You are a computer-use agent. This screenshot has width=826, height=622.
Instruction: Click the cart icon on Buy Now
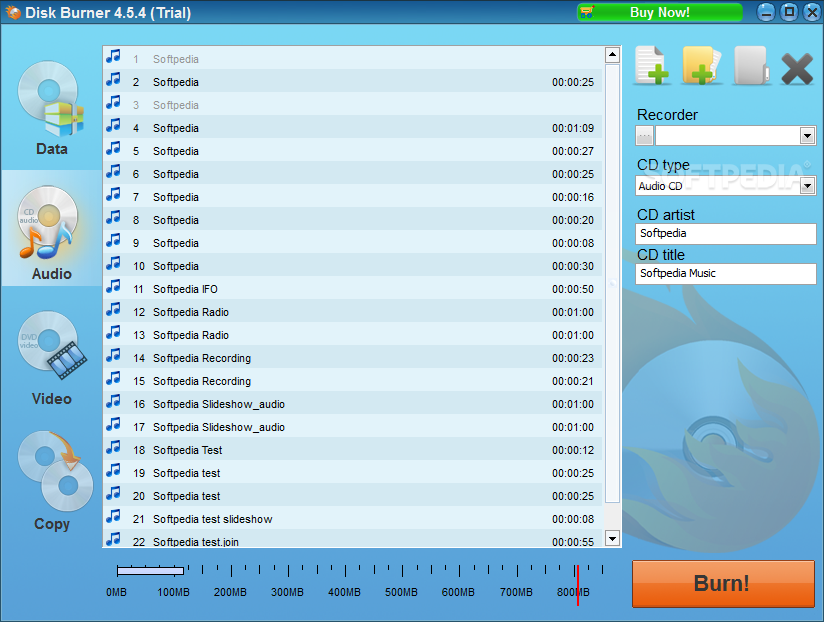(587, 12)
